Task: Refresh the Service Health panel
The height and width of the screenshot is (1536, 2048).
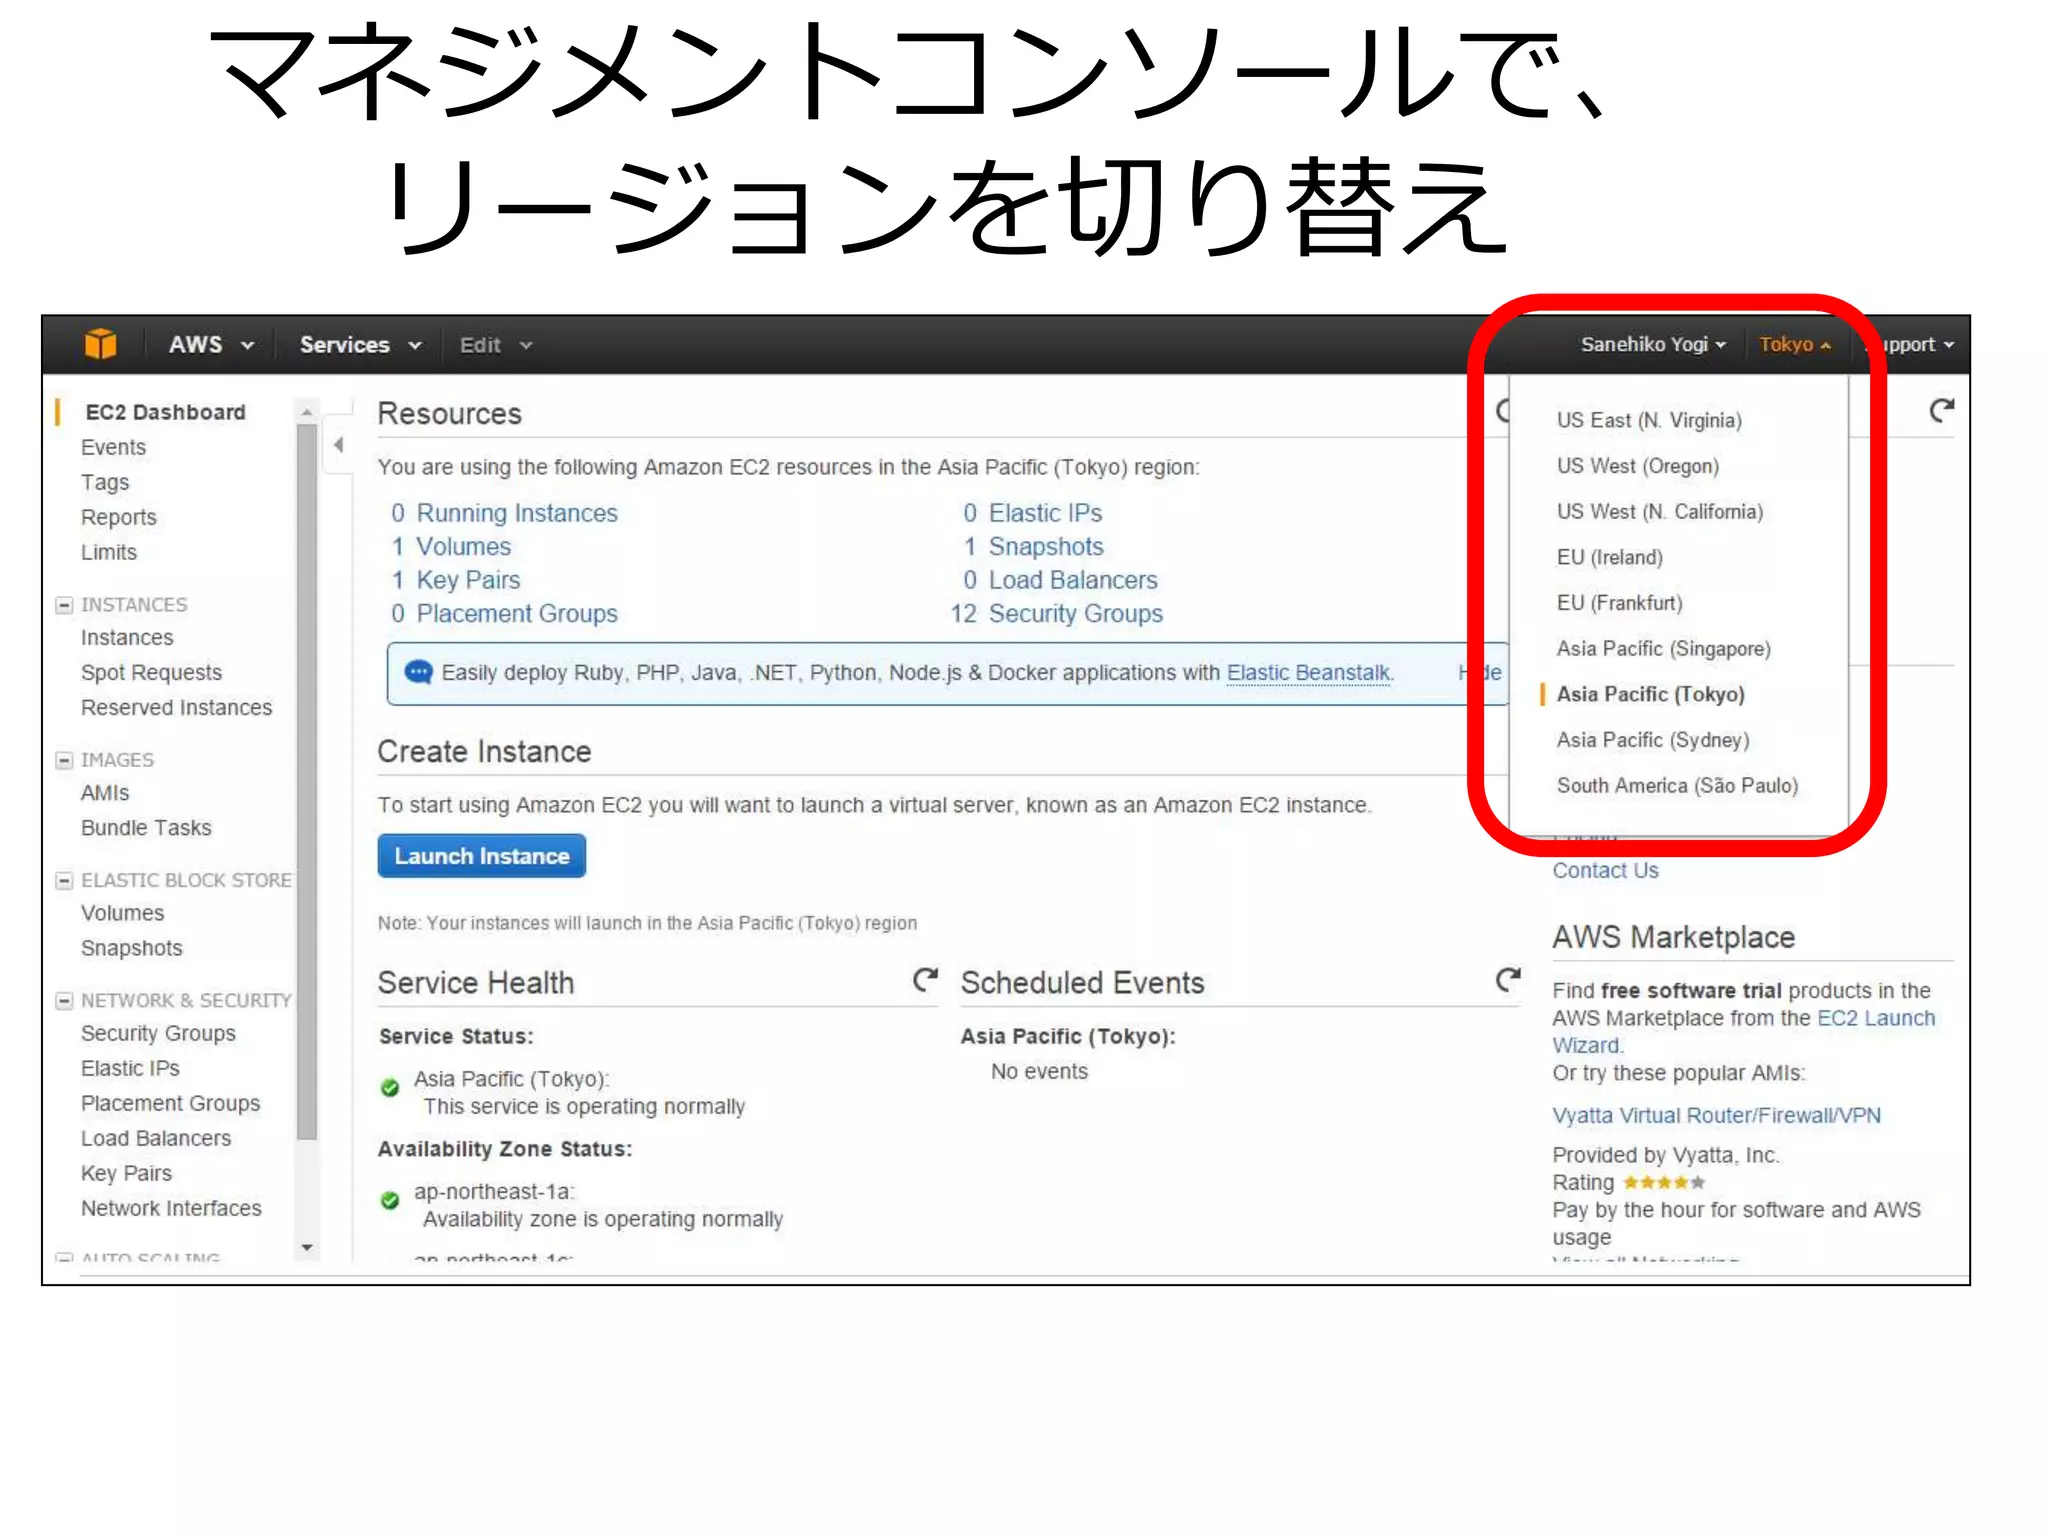Action: click(x=925, y=980)
